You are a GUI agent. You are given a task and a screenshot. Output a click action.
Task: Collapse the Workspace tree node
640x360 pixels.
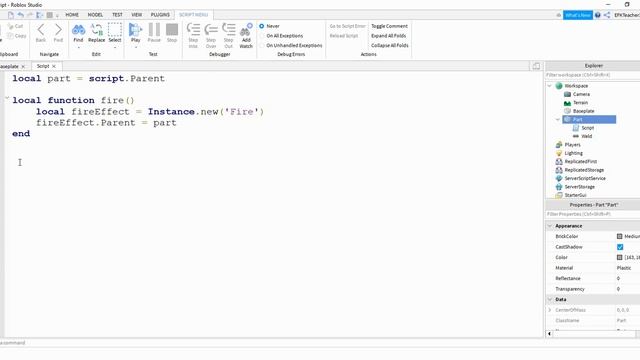[x=549, y=86]
